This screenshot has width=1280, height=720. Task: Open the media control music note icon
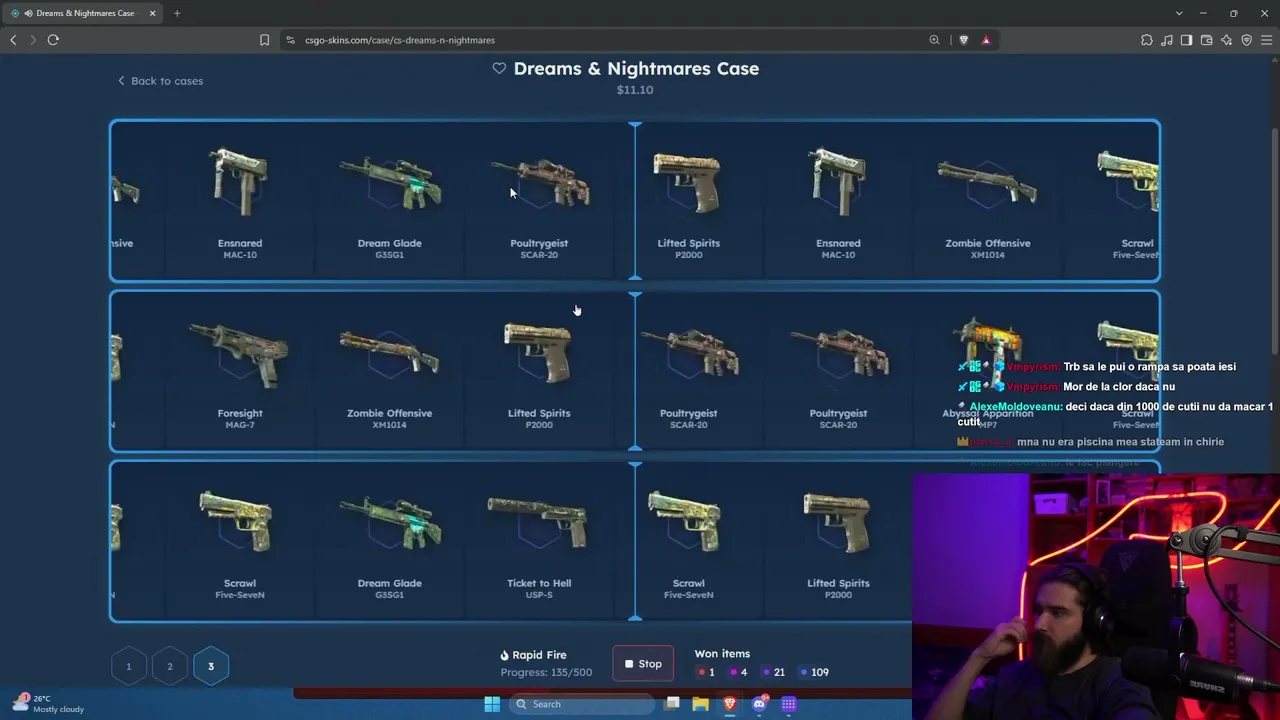1167,40
